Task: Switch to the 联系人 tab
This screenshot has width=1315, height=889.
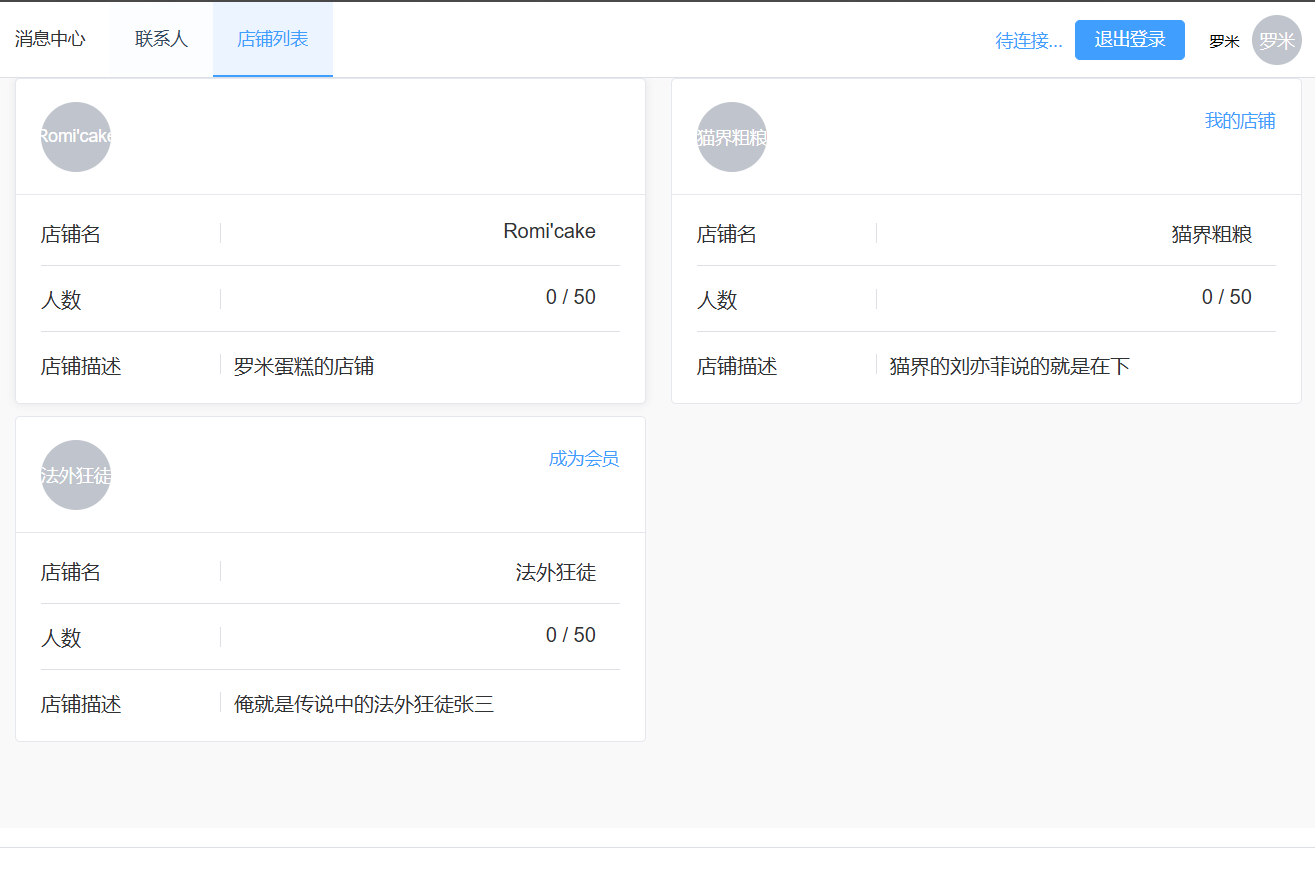Action: coord(161,39)
